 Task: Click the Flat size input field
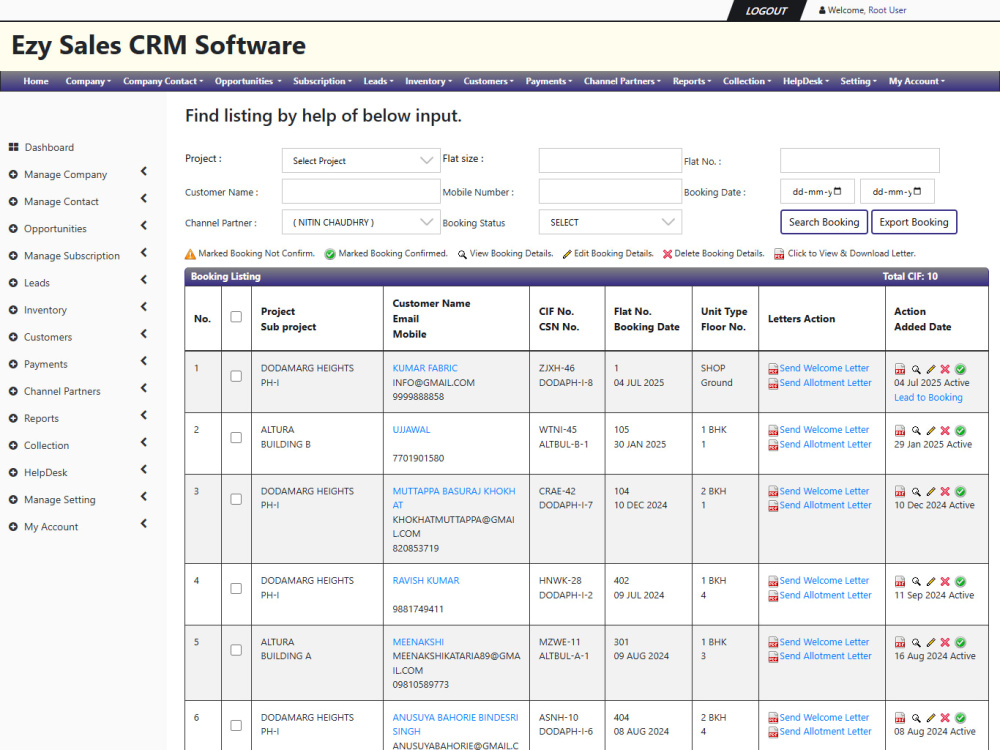click(610, 161)
